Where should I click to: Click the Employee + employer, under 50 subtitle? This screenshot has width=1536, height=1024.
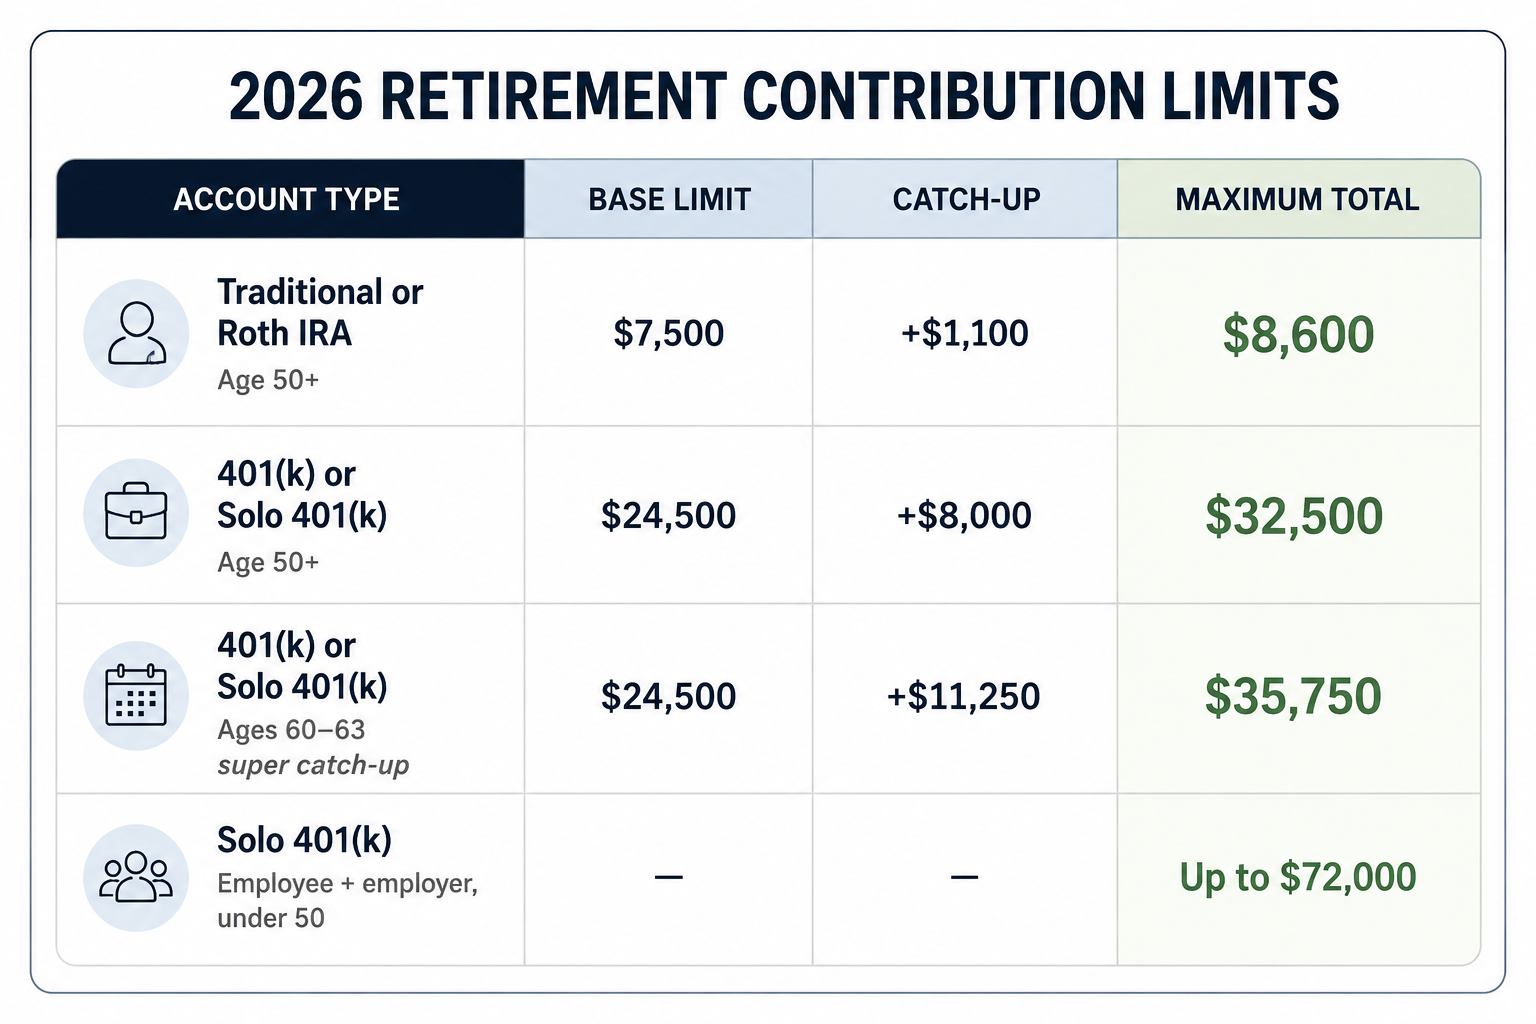(x=347, y=900)
